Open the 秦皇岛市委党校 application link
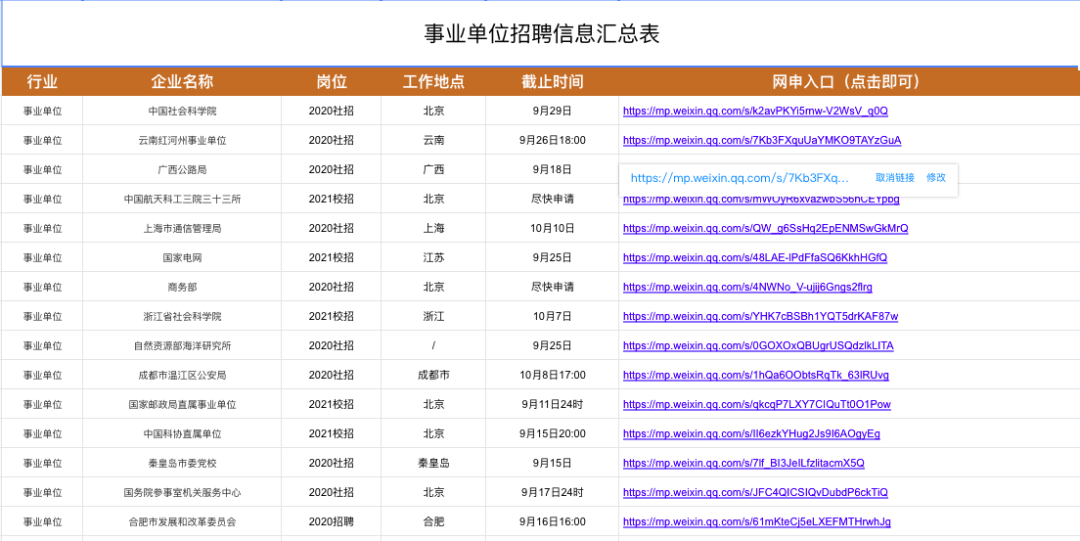 click(x=744, y=462)
